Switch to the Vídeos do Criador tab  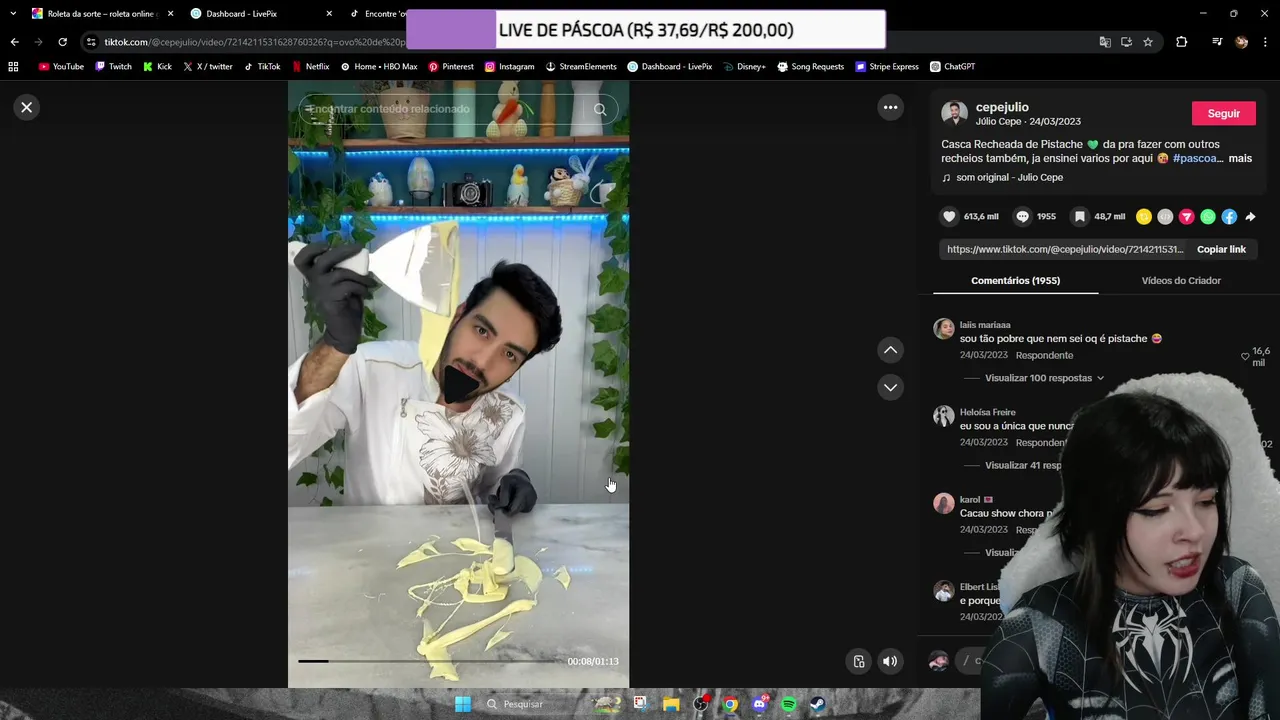pyautogui.click(x=1181, y=280)
